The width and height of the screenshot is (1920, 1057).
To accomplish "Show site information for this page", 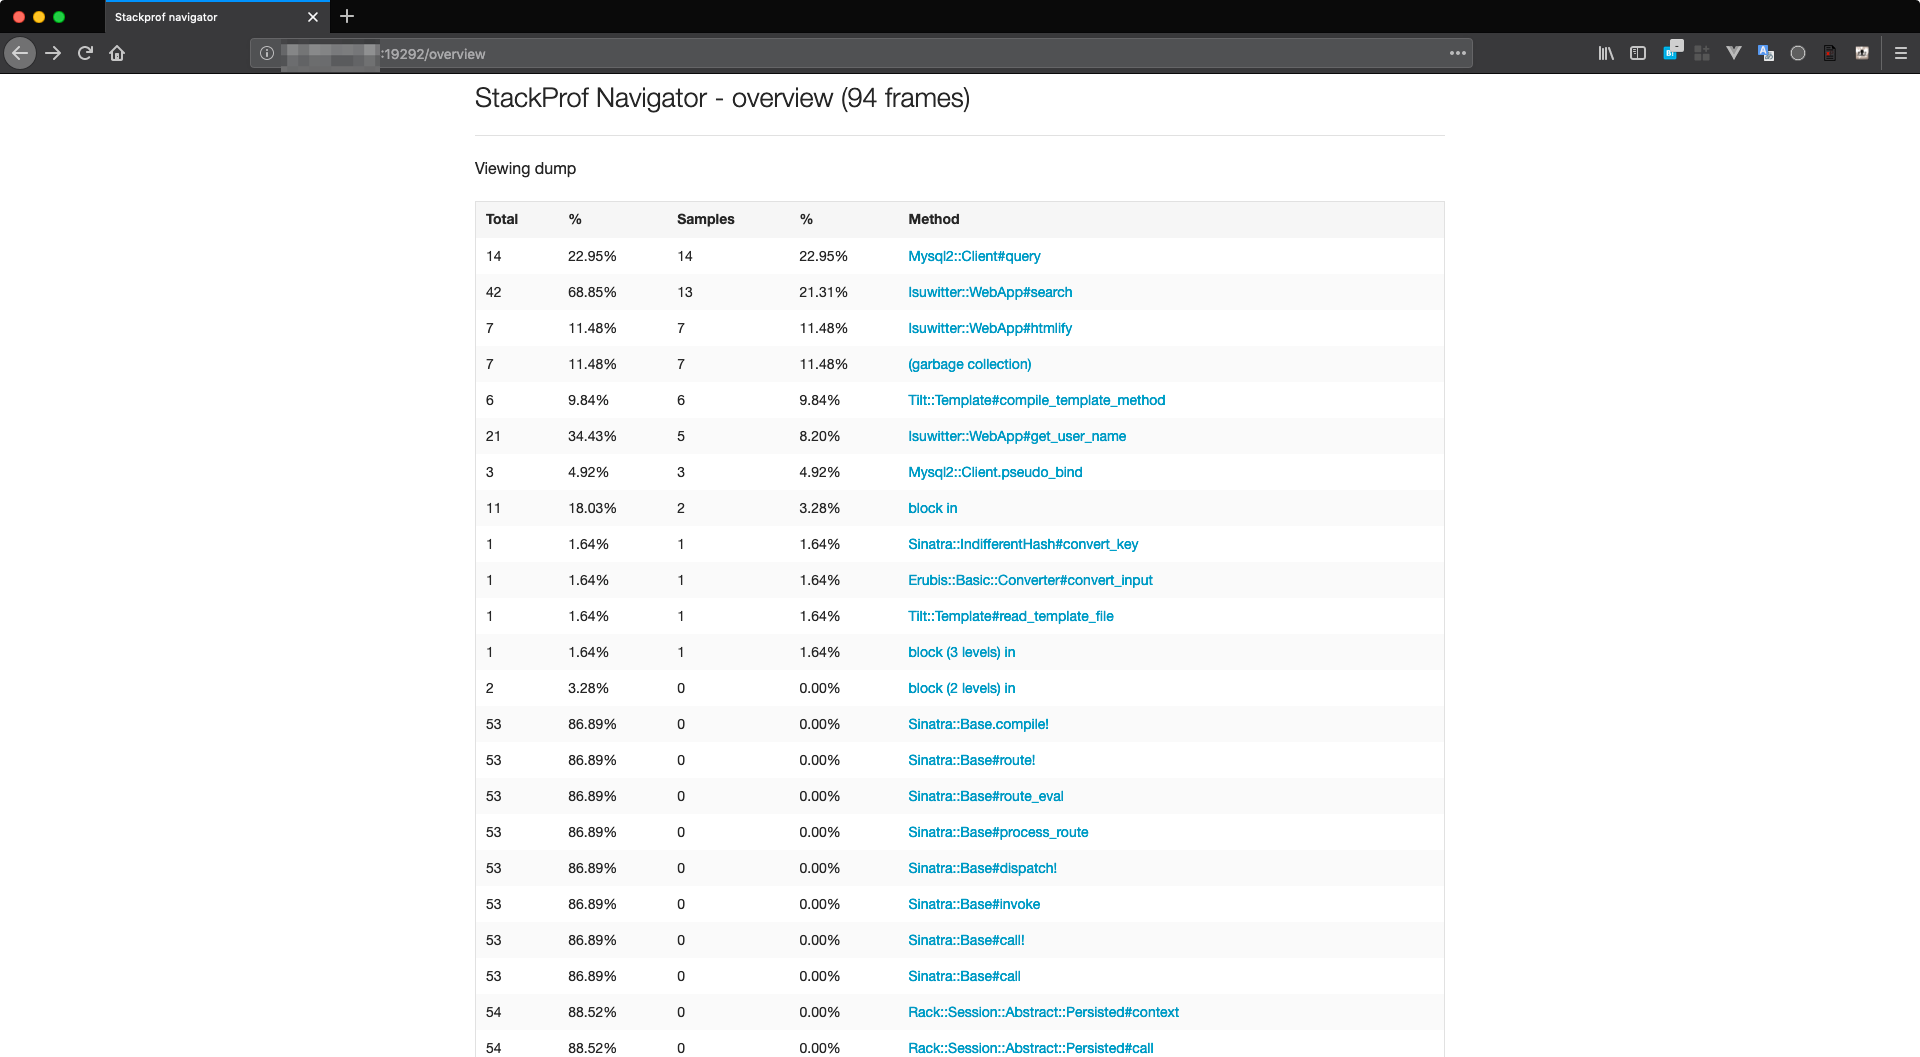I will [267, 53].
